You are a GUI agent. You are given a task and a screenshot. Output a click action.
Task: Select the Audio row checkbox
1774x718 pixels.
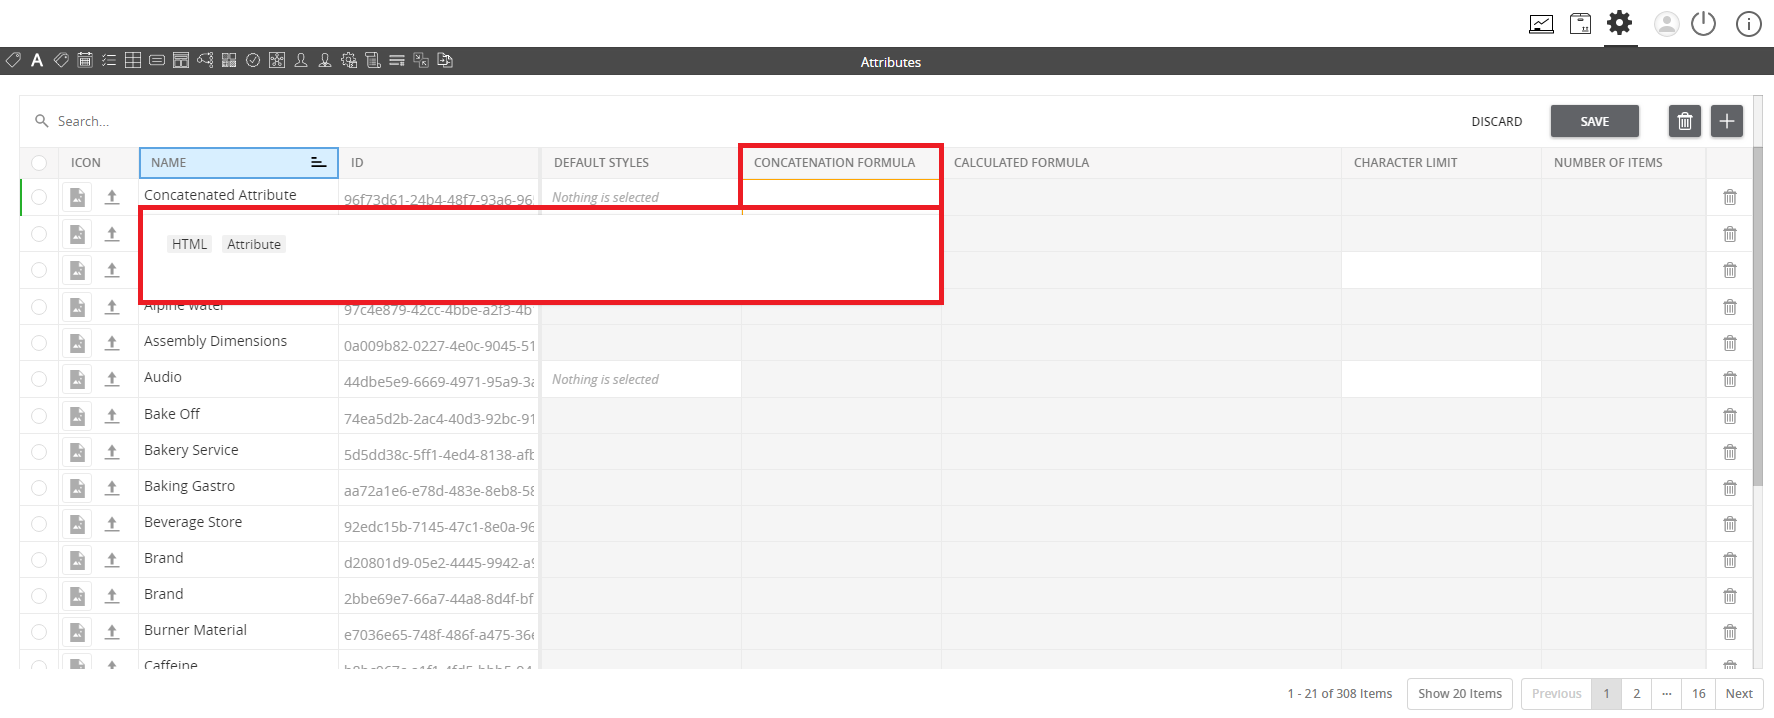(39, 379)
